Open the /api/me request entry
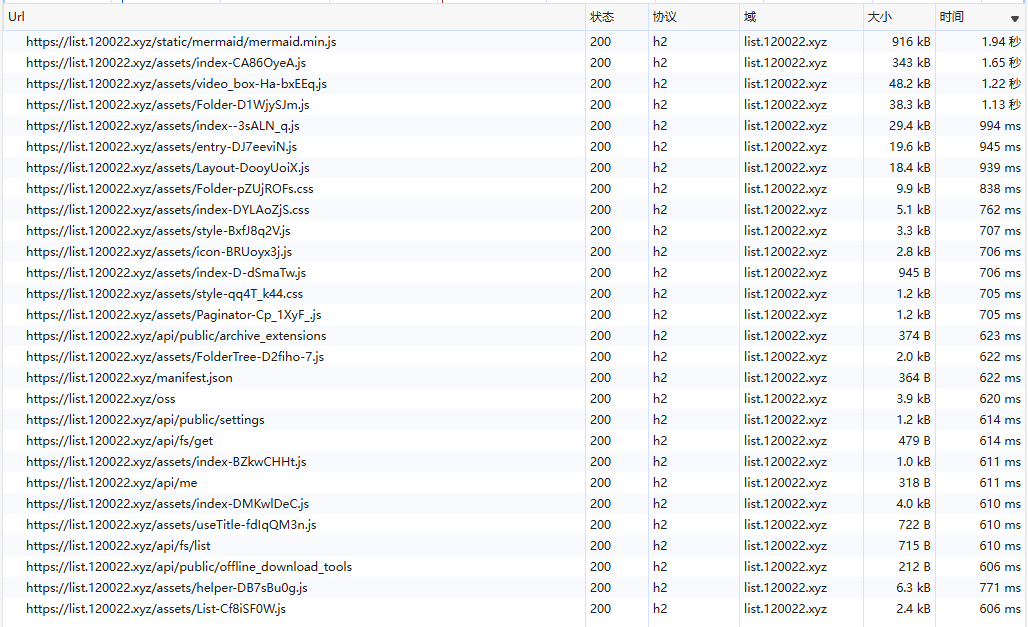 pyautogui.click(x=111, y=483)
